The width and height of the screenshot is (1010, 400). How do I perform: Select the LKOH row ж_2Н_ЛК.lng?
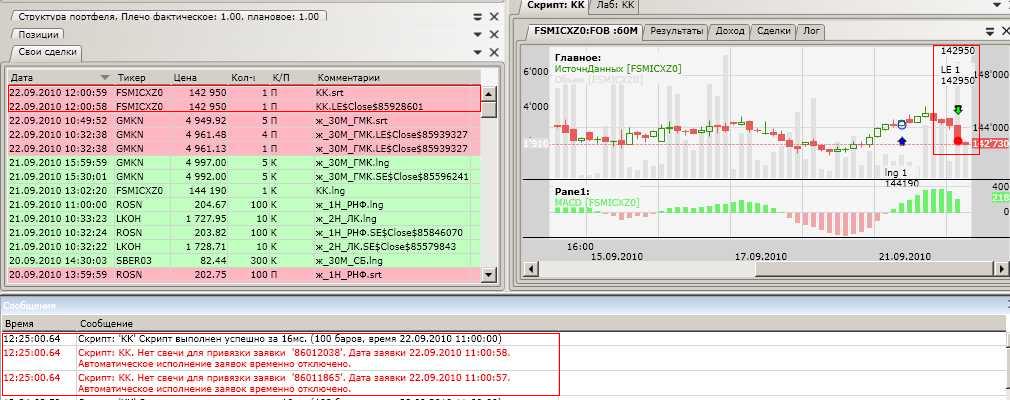244,219
